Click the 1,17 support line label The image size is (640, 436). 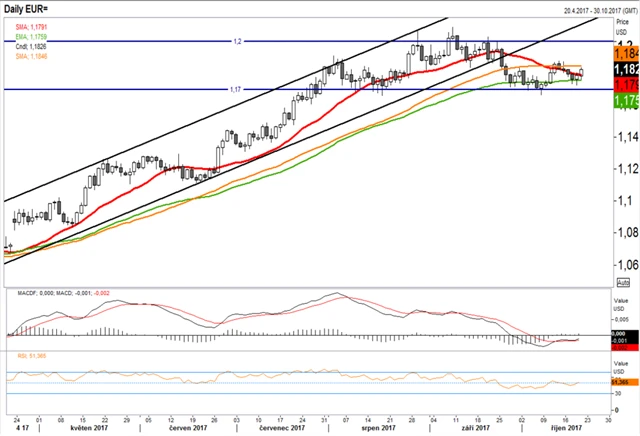(235, 89)
